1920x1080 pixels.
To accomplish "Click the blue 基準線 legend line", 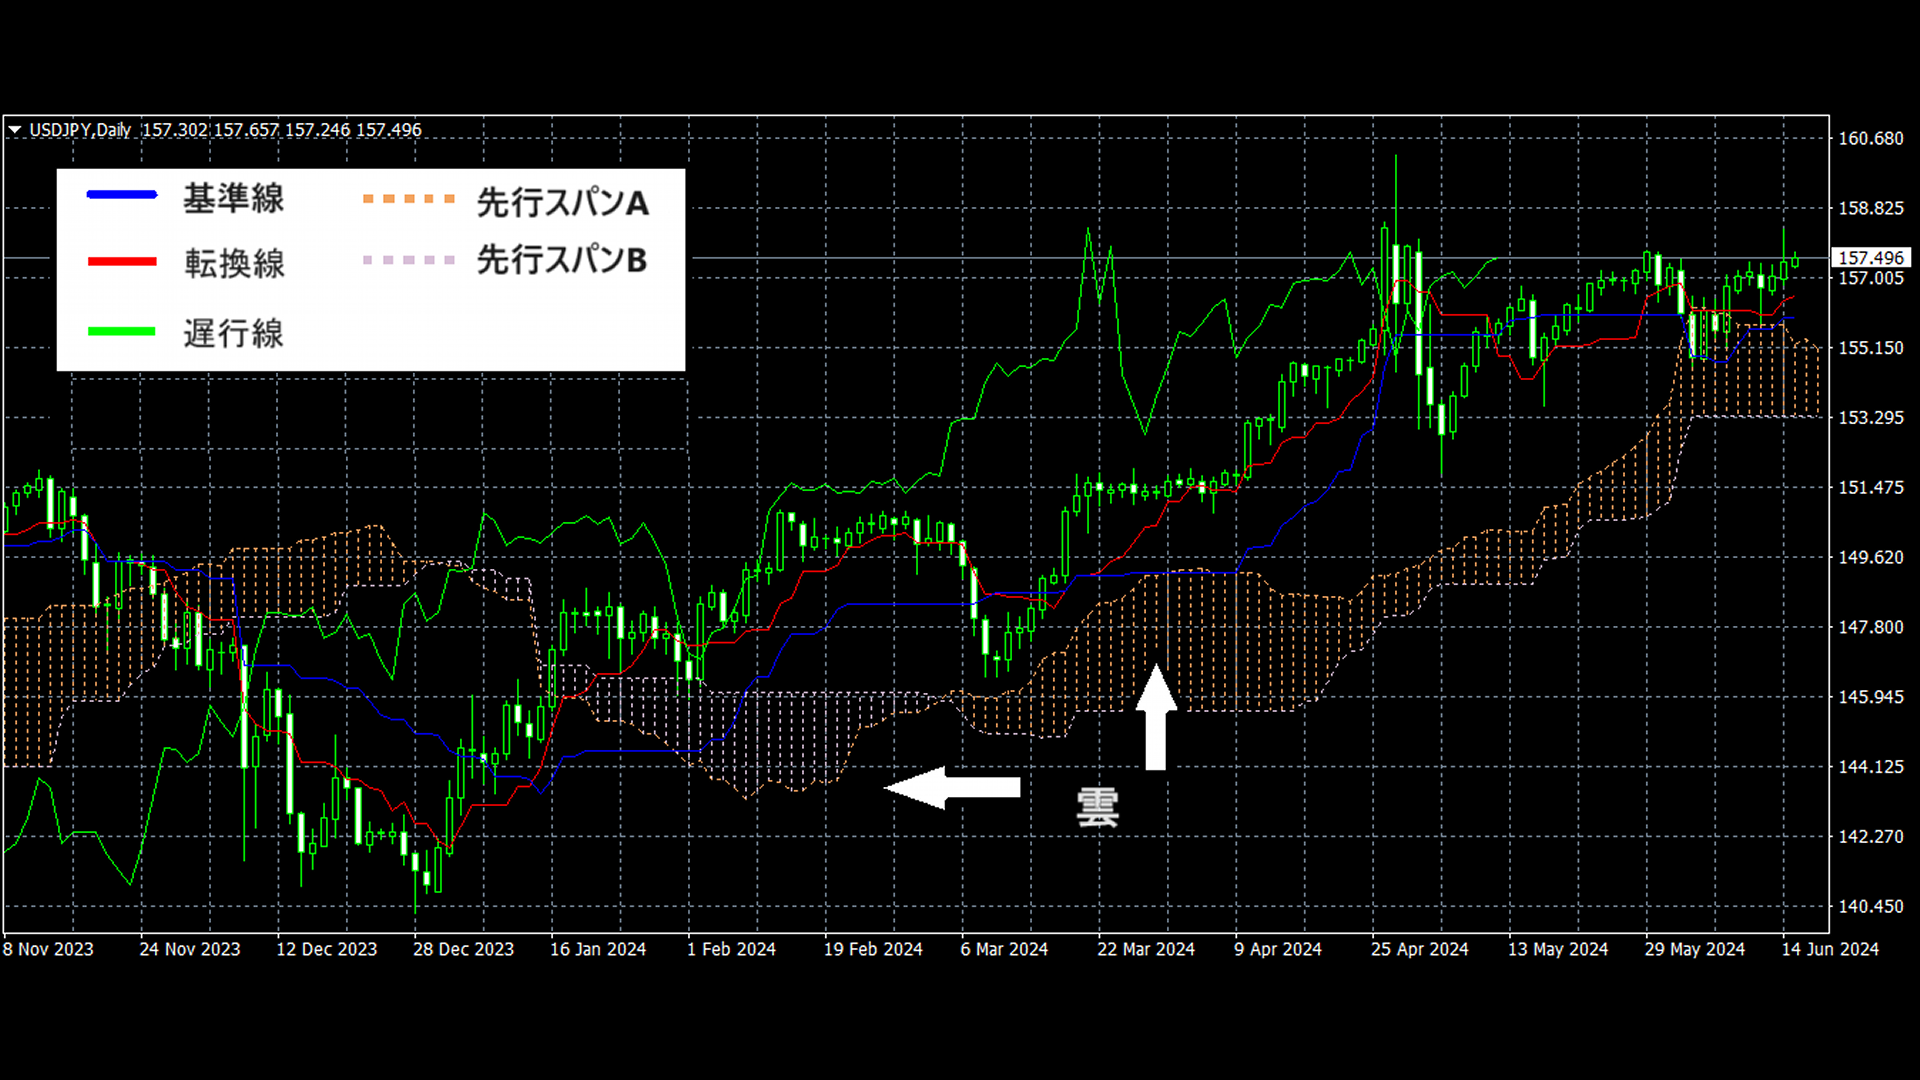I will click(x=122, y=195).
